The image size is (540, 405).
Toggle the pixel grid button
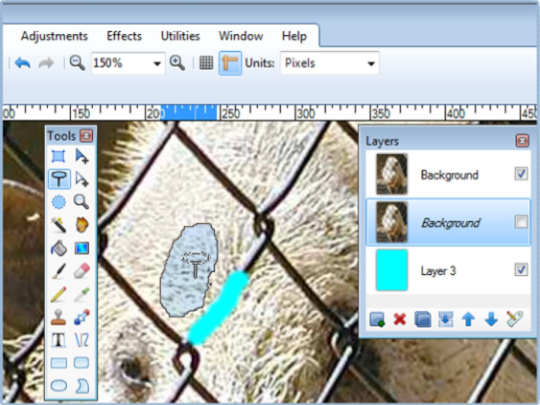(x=206, y=63)
